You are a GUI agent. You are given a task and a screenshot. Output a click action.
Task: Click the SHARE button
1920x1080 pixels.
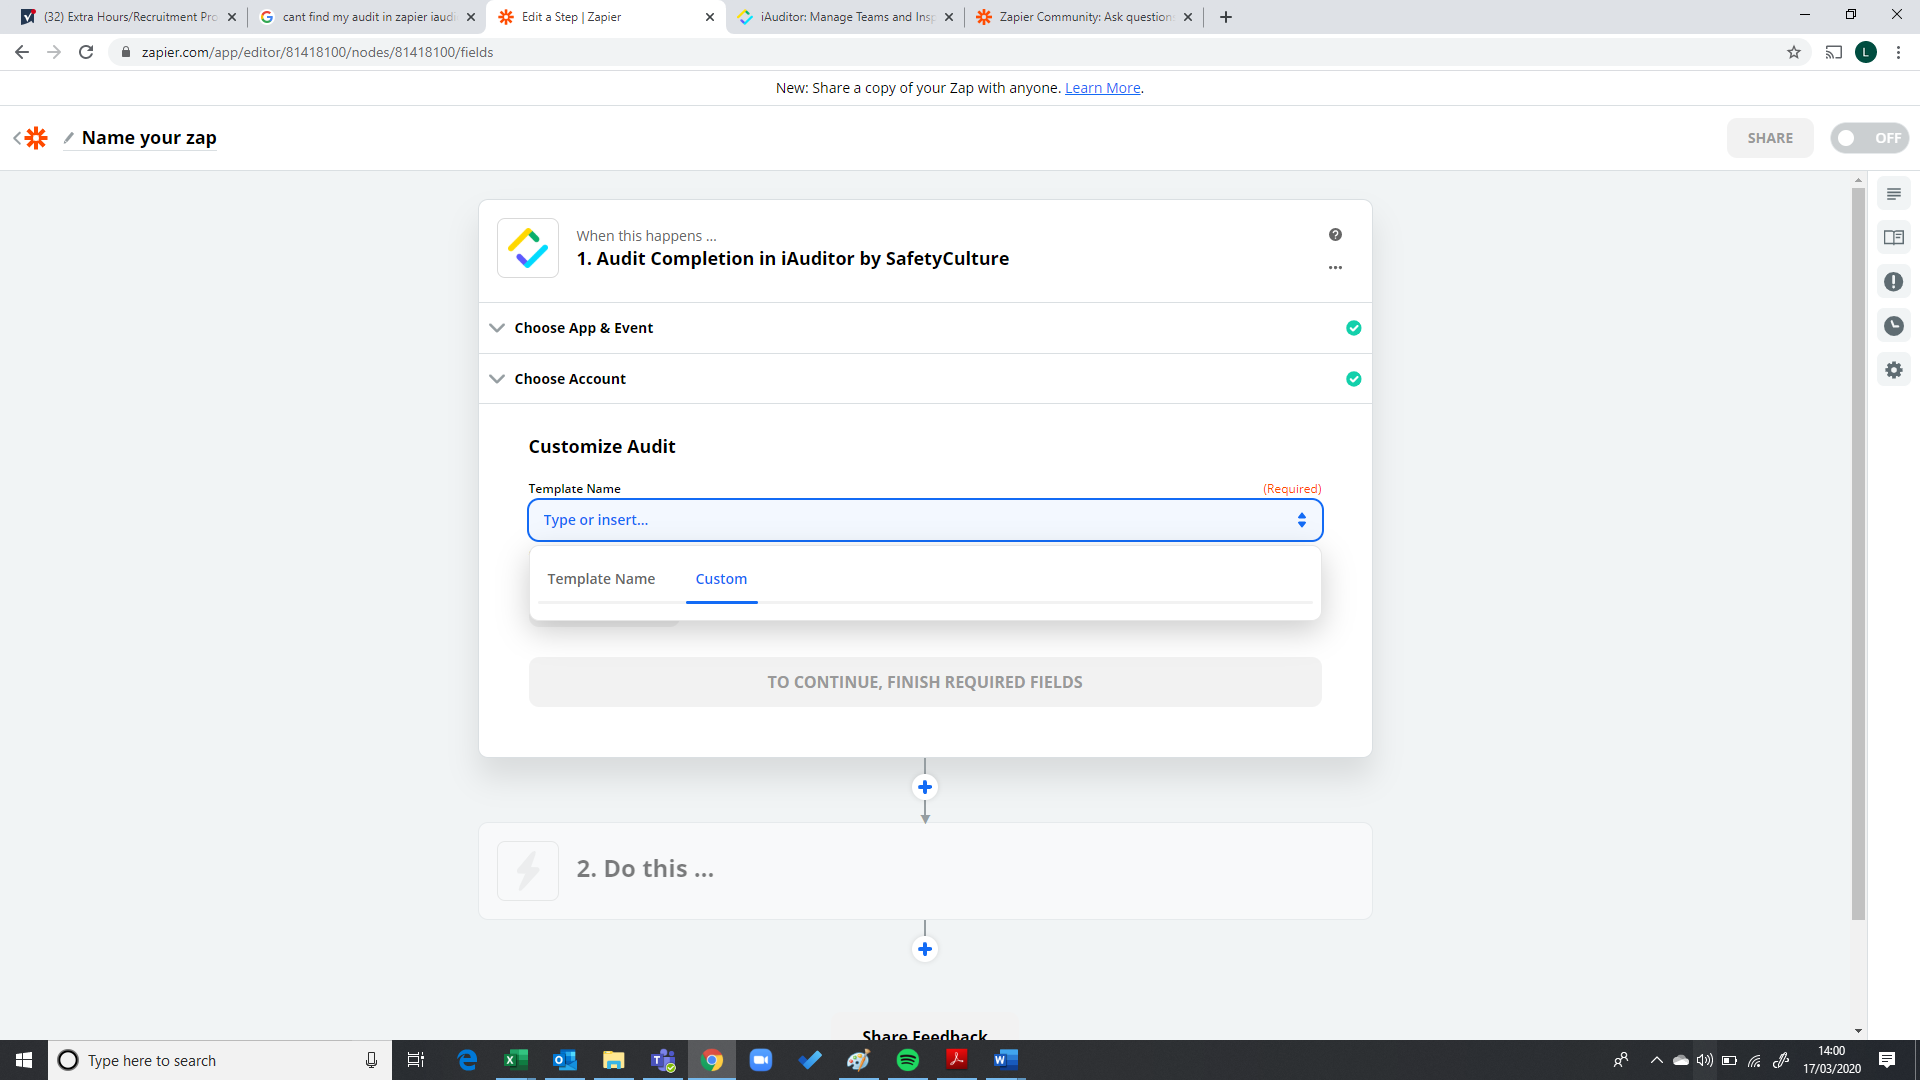pos(1770,138)
